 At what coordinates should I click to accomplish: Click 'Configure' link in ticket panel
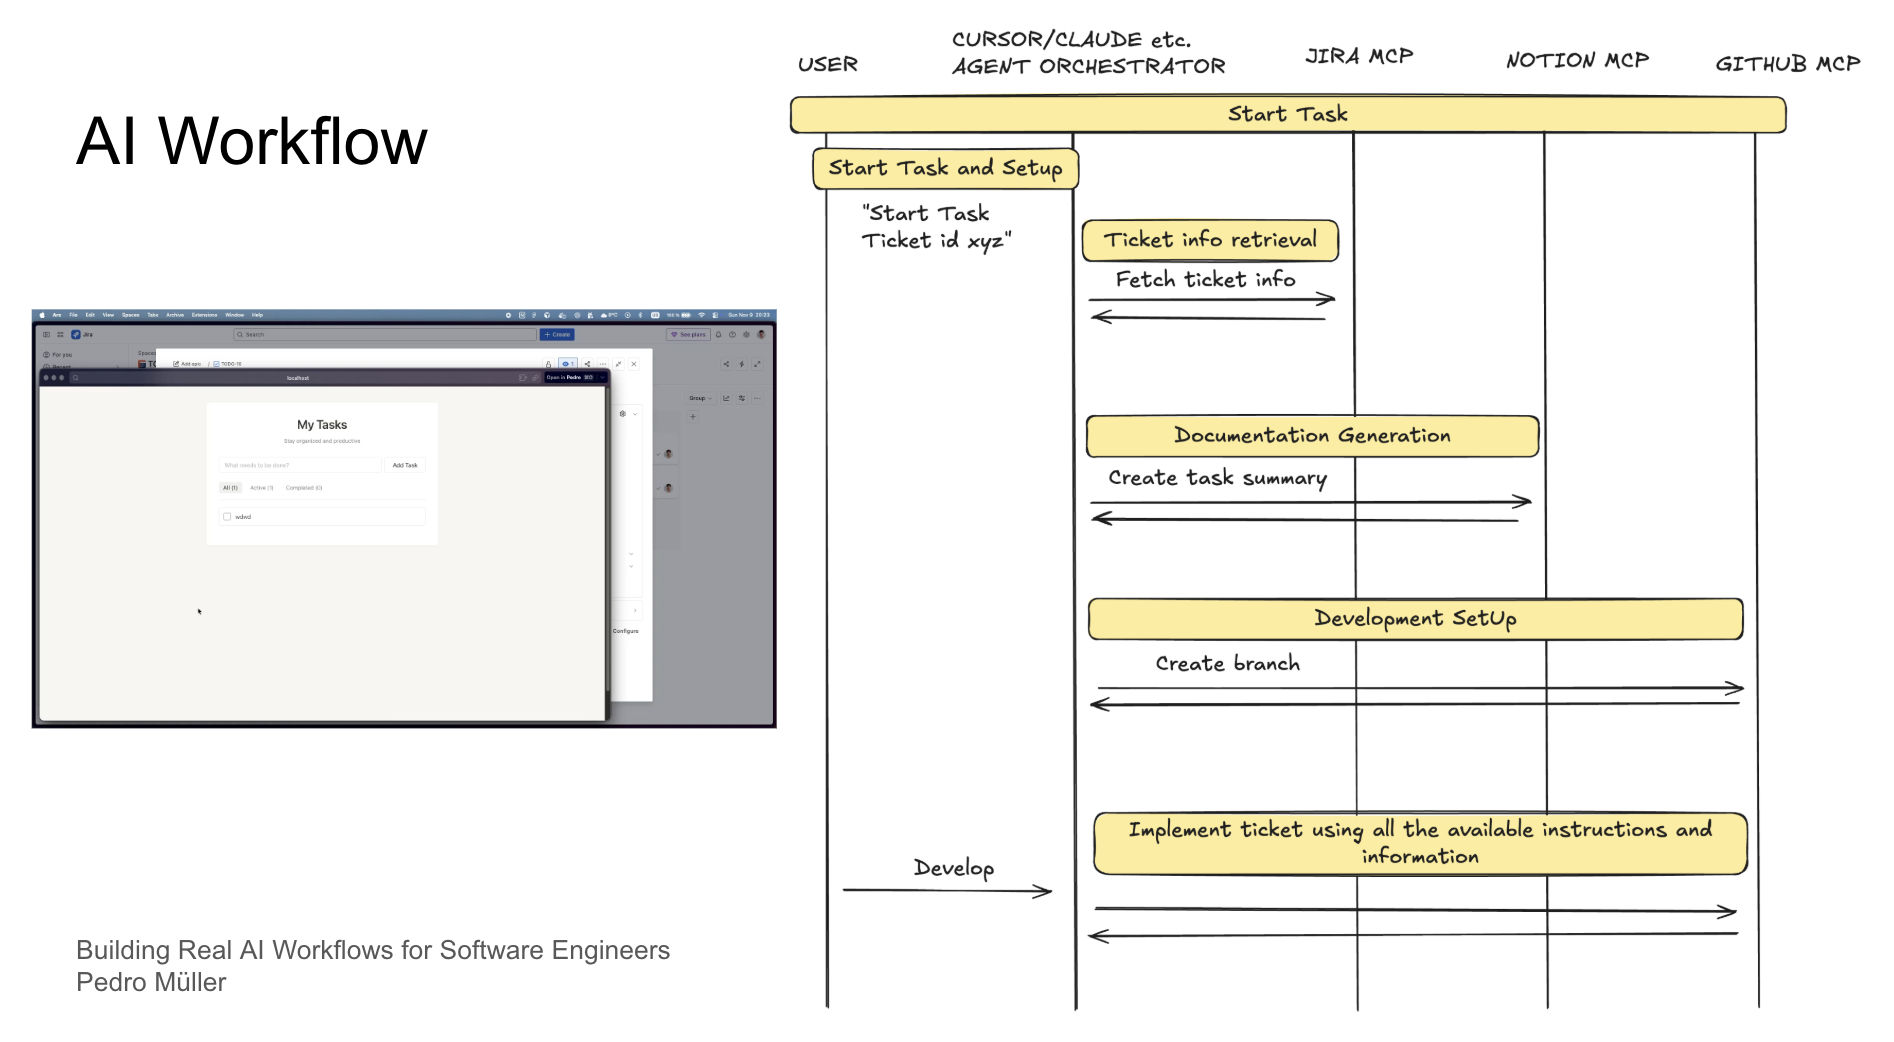(x=625, y=631)
